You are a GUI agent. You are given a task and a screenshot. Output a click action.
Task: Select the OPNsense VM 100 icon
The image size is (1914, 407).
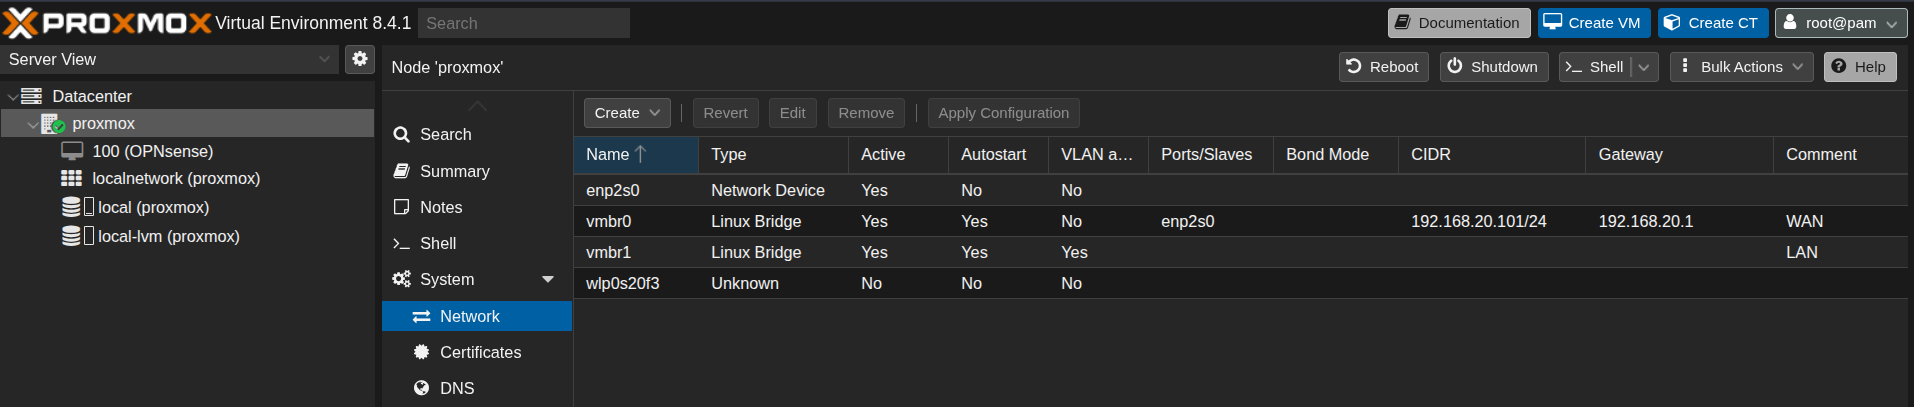click(x=72, y=151)
